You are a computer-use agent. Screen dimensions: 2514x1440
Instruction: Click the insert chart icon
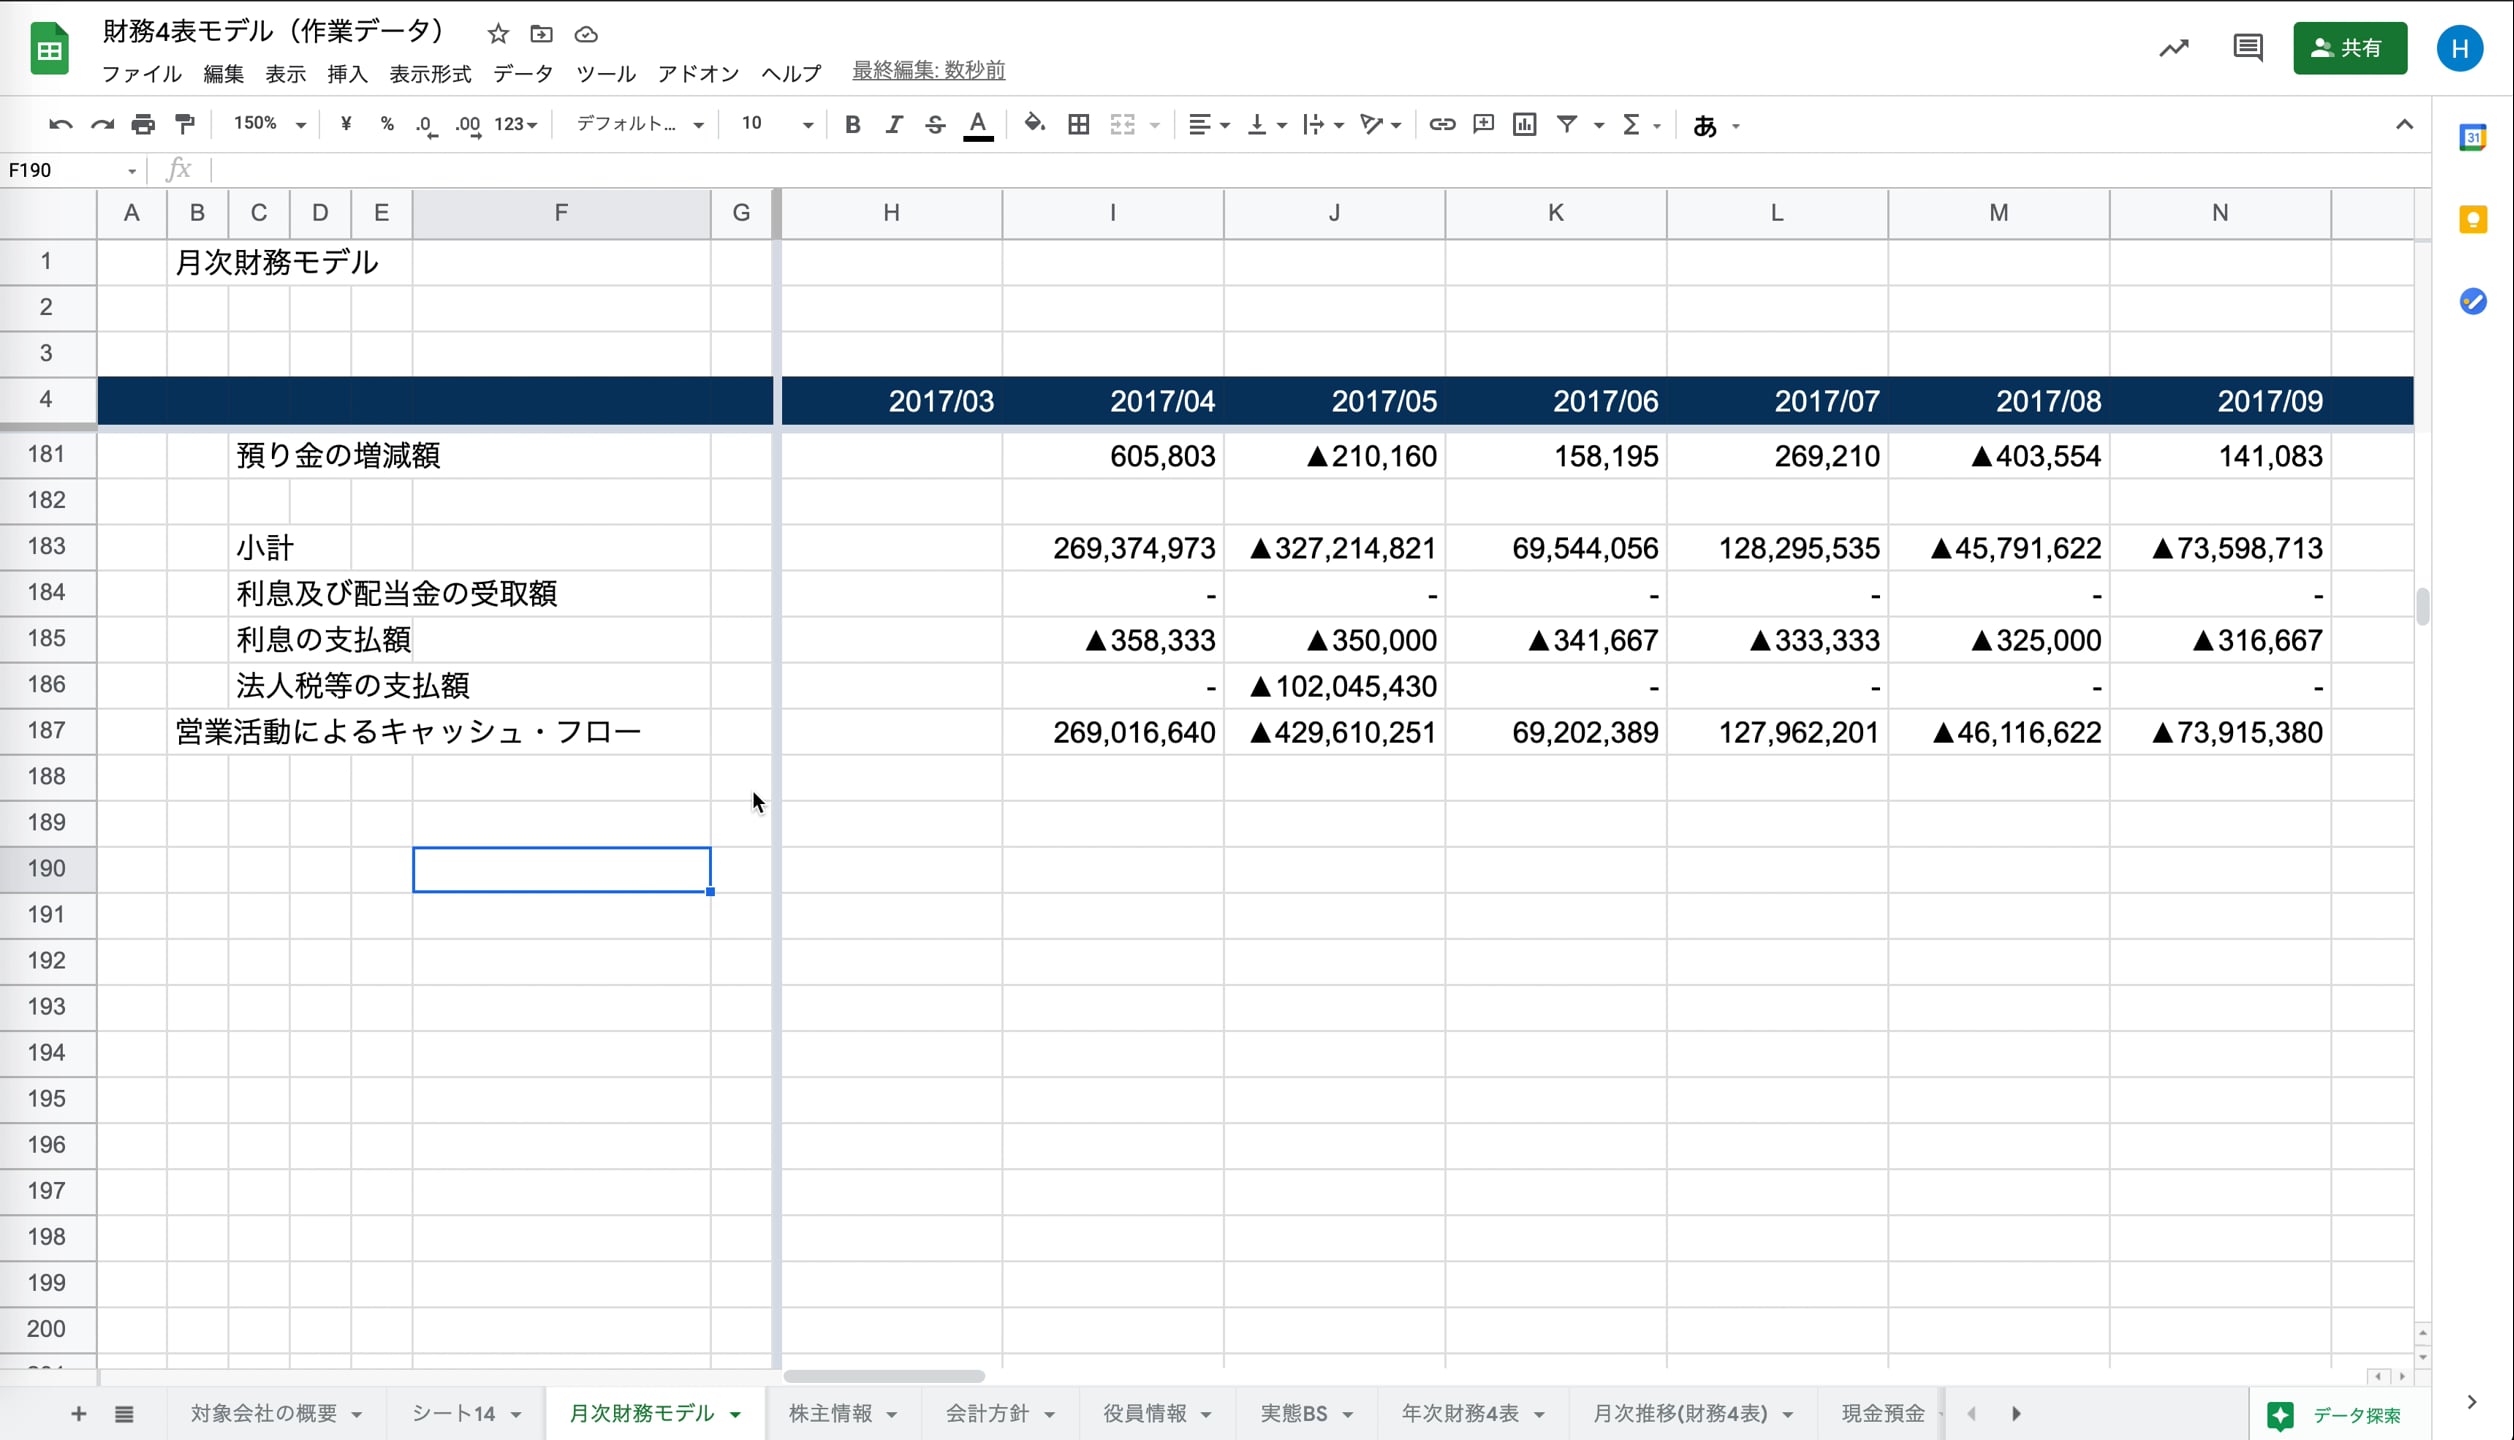(1524, 124)
